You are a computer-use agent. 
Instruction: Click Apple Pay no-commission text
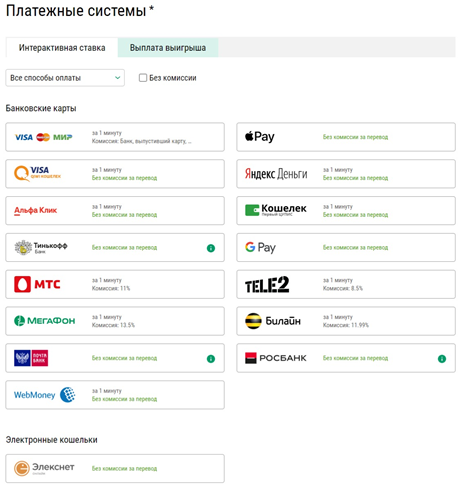pyautogui.click(x=355, y=137)
